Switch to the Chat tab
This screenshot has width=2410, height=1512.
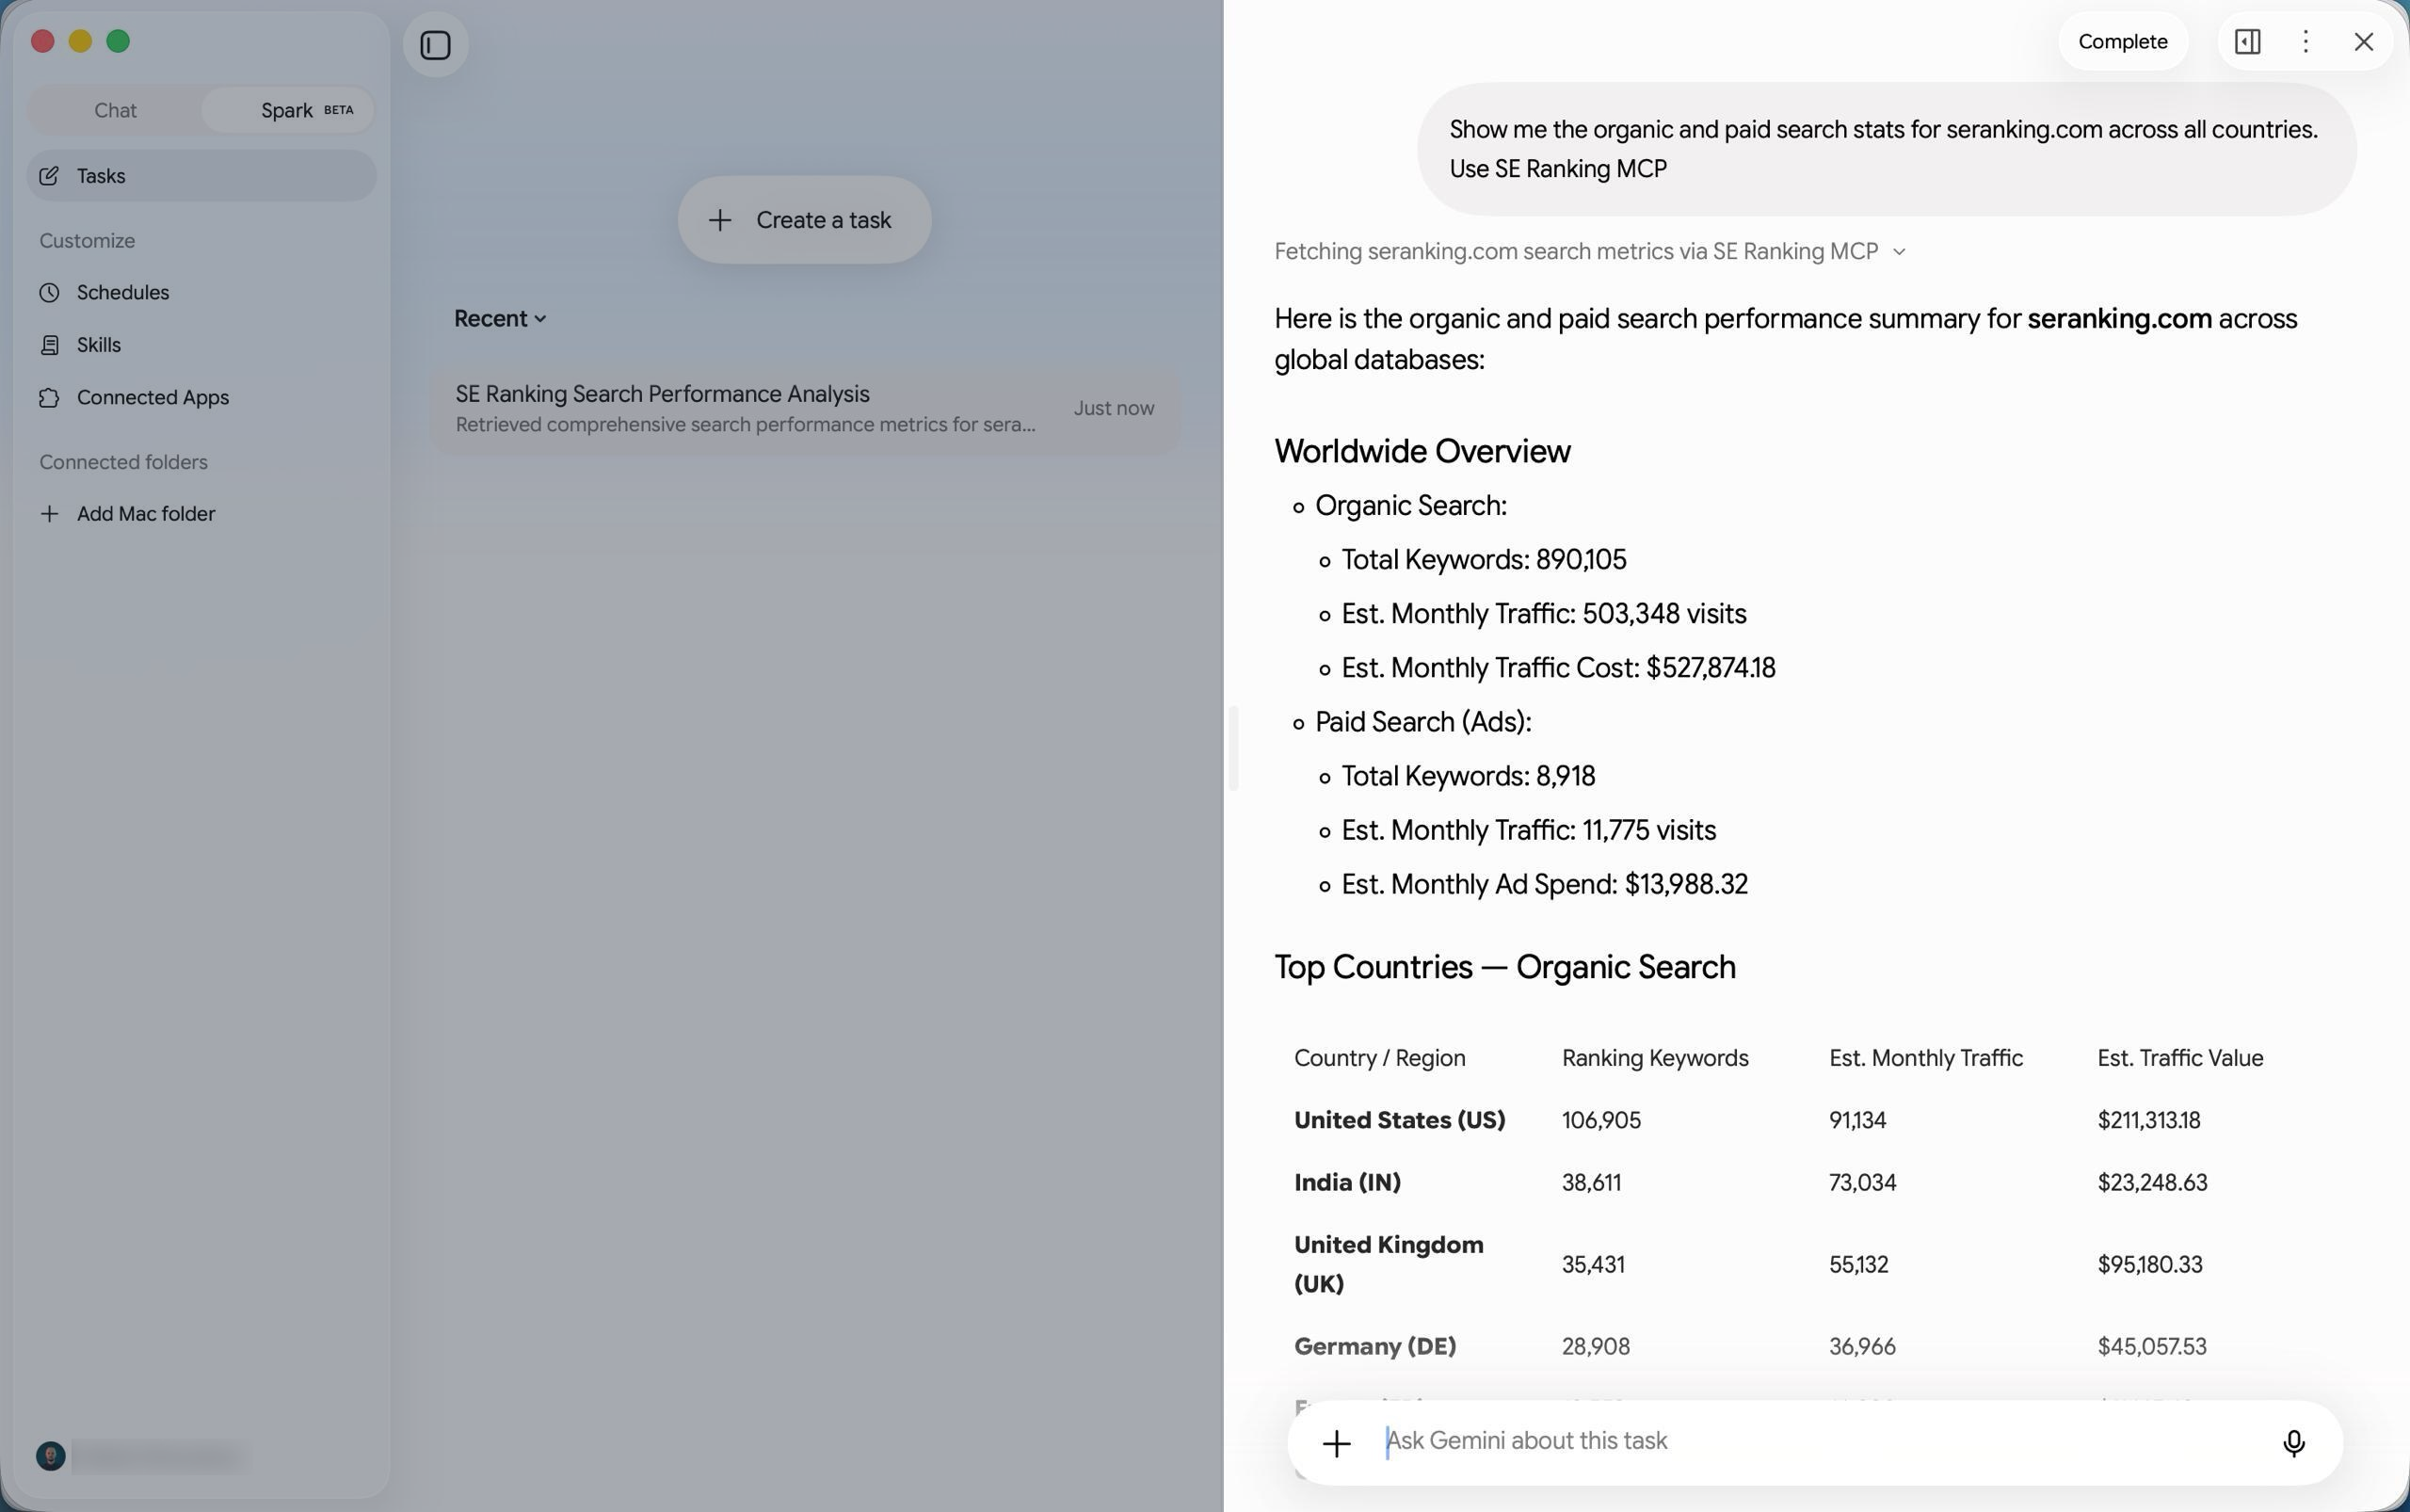(115, 110)
